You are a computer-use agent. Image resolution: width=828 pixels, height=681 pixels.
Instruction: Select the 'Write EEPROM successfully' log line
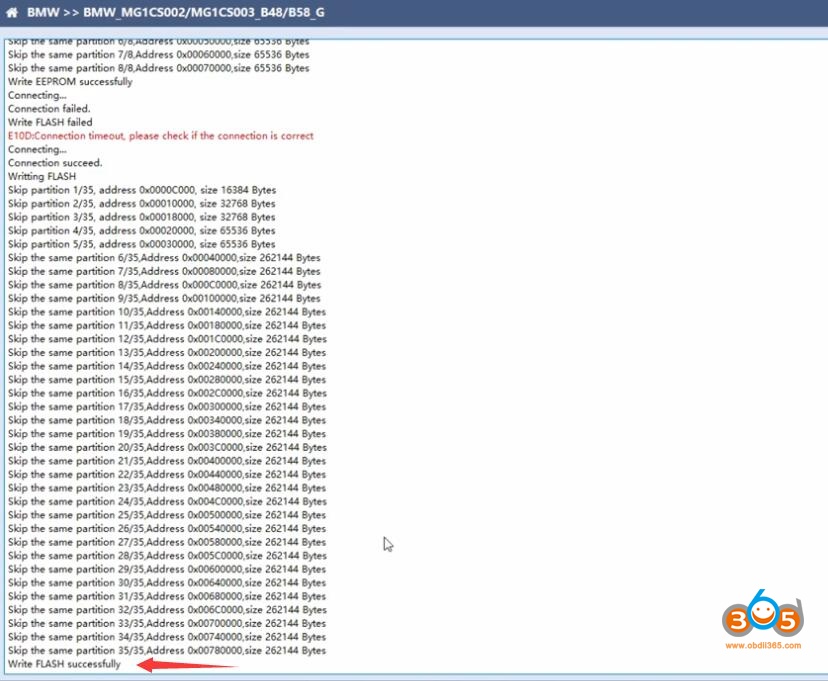(70, 82)
